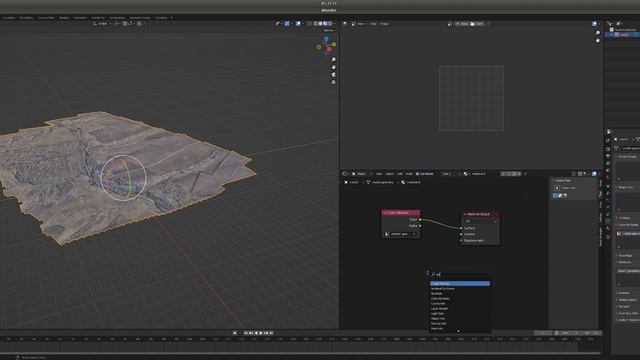640x360 pixels.
Task: Open the image editor's editor type menu
Action: tap(345, 24)
